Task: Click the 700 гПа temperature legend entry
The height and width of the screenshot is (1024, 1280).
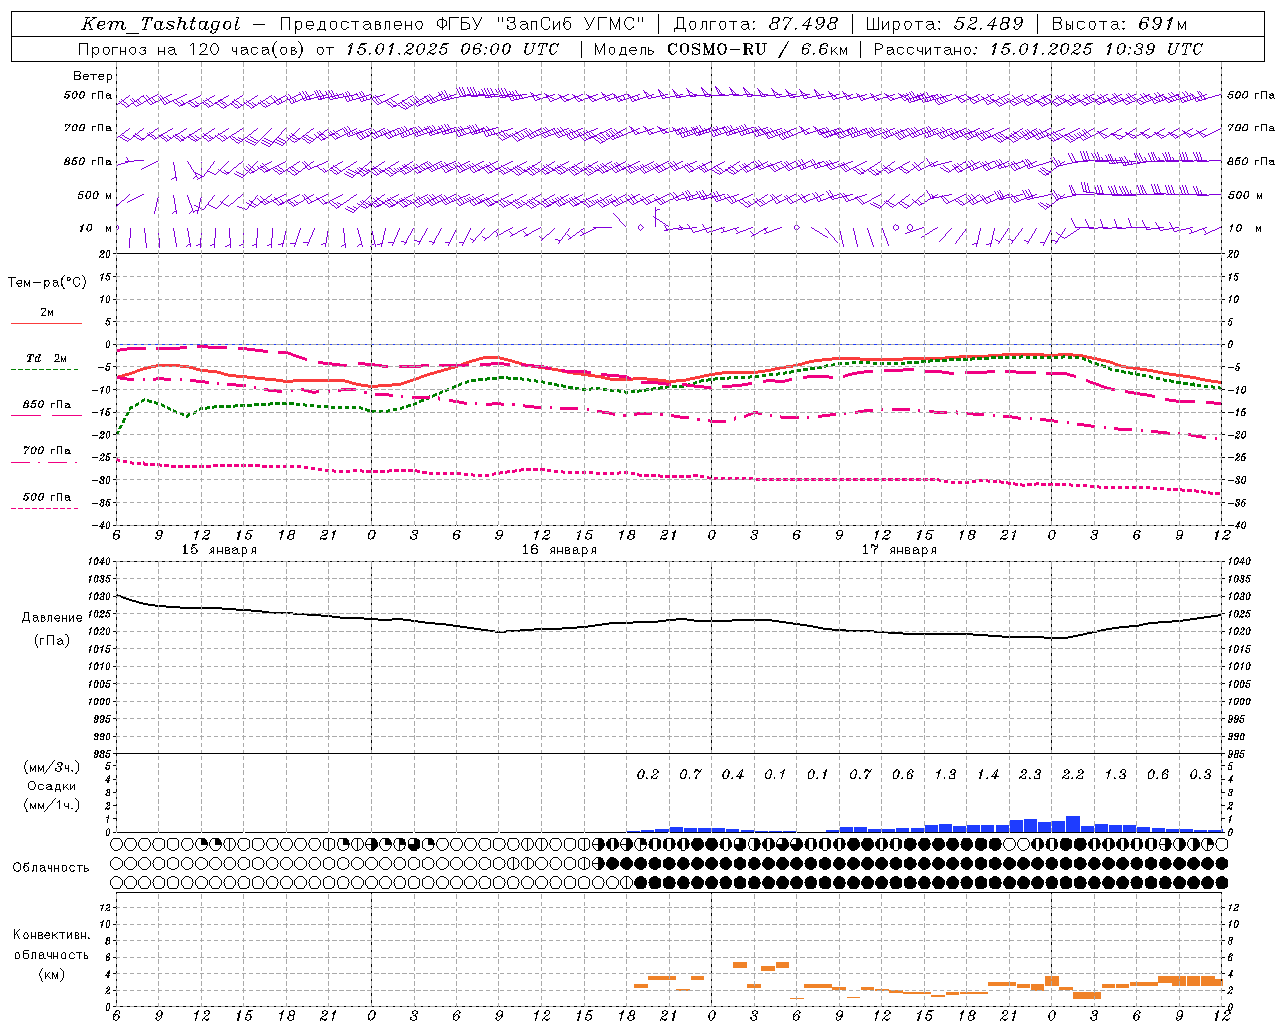Action: [x=47, y=451]
